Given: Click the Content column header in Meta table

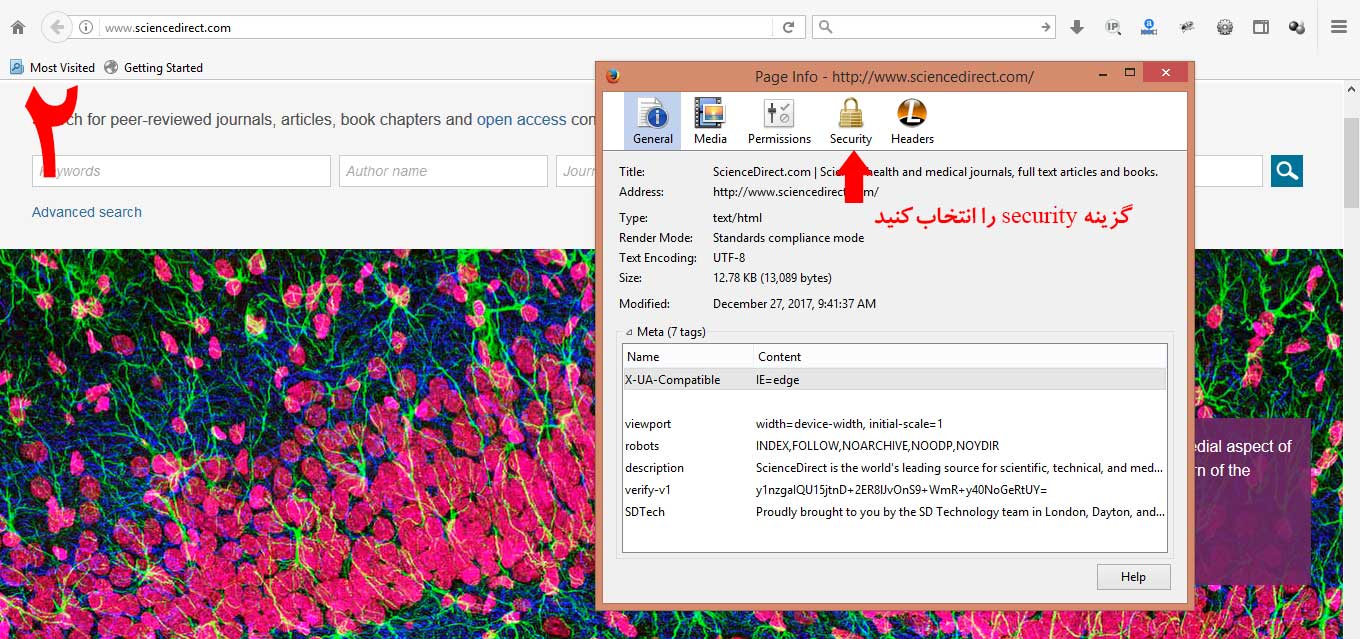Looking at the screenshot, I should [960, 356].
